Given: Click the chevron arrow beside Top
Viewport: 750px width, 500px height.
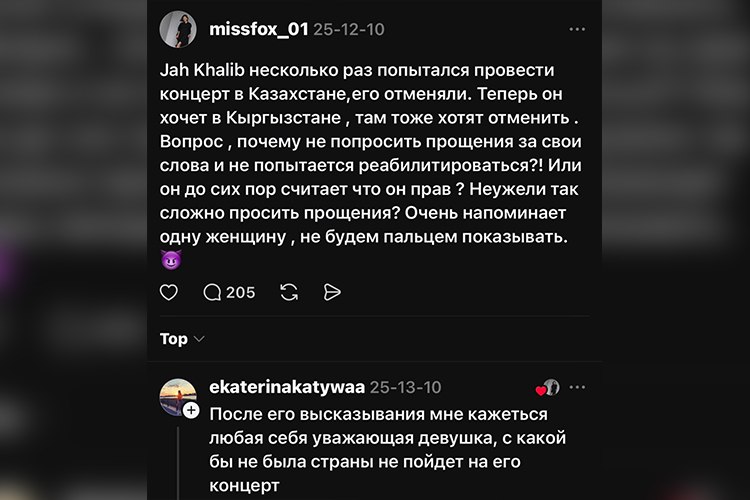Looking at the screenshot, I should [x=199, y=339].
